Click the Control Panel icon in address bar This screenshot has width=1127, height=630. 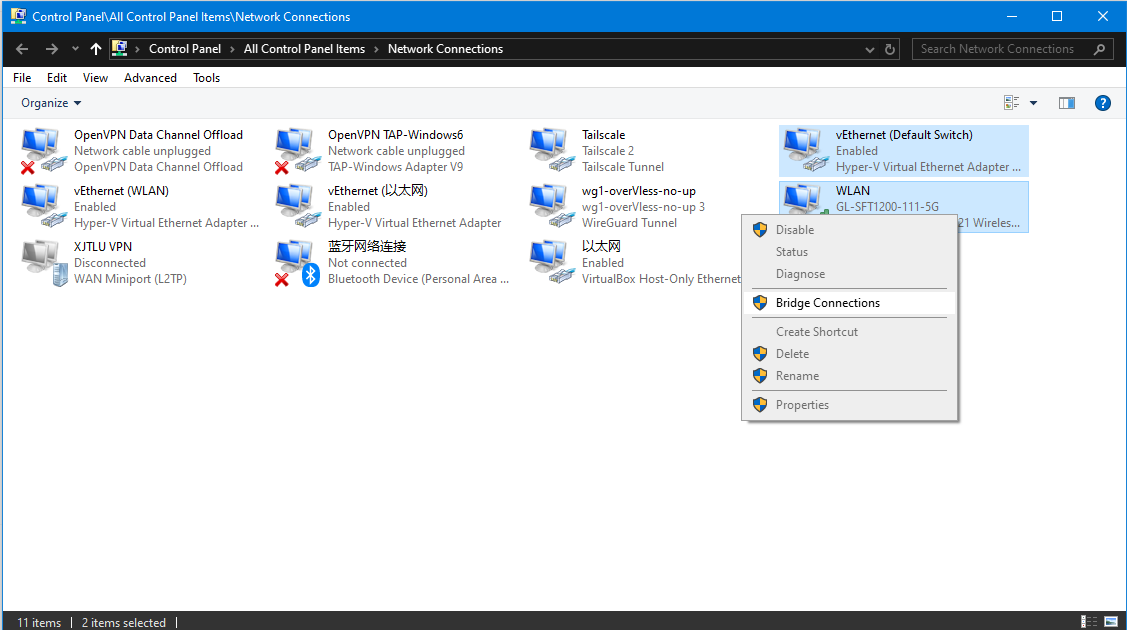click(119, 48)
